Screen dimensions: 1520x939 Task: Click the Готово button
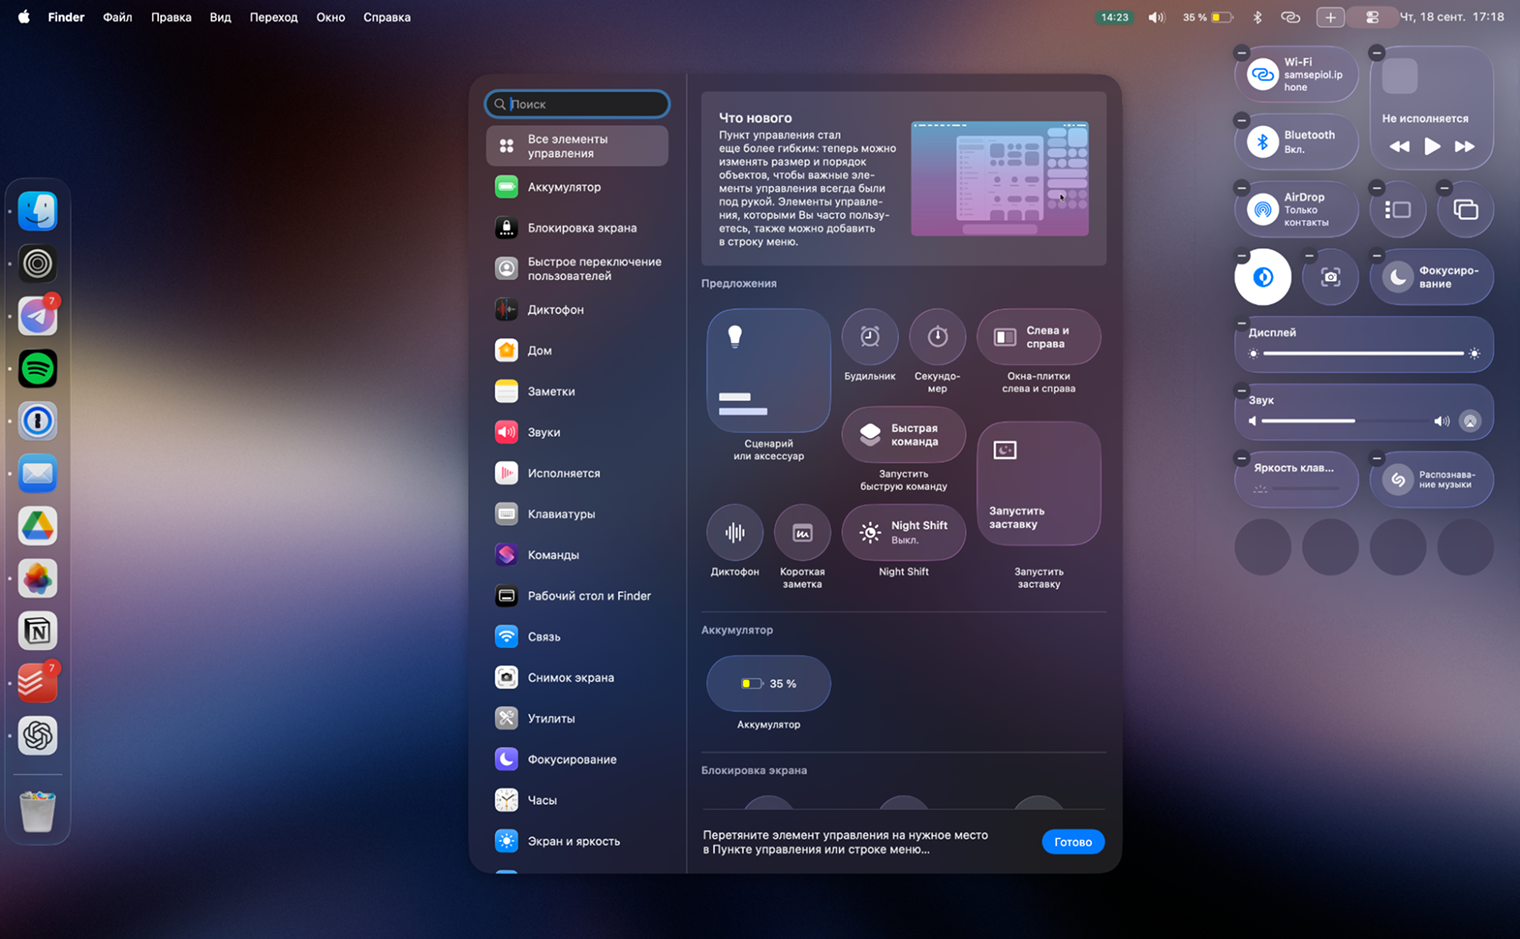coord(1073,841)
